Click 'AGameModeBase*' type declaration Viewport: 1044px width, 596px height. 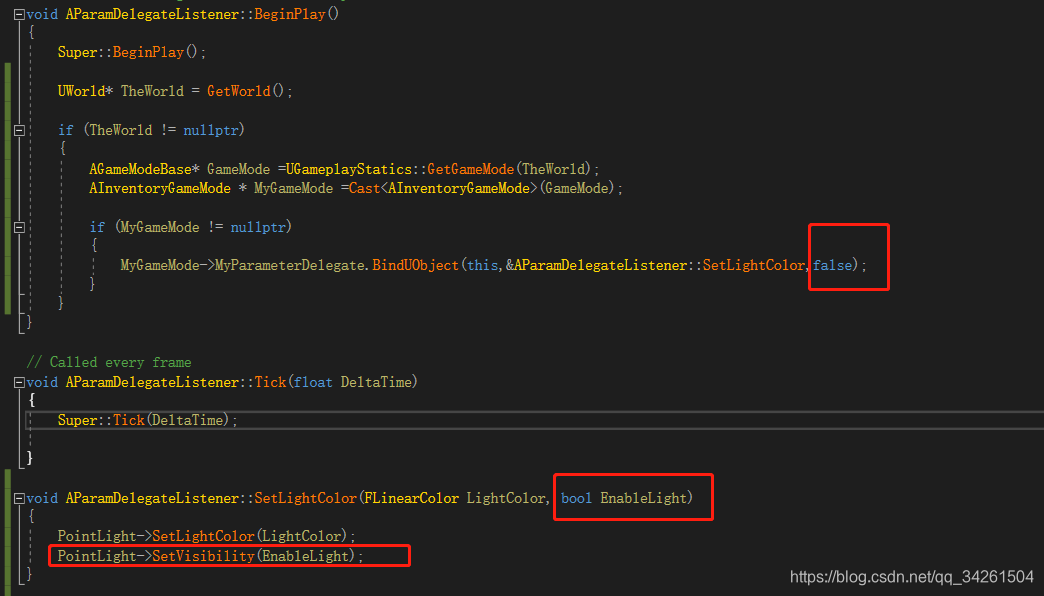tap(144, 169)
